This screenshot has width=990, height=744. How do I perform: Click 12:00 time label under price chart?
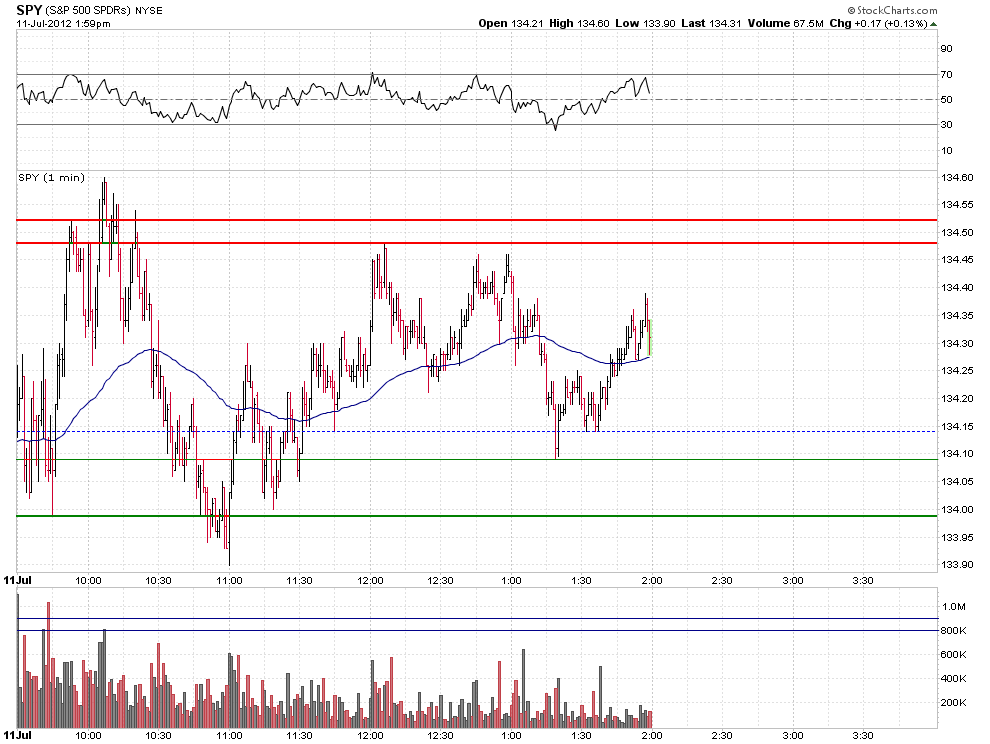(370, 580)
